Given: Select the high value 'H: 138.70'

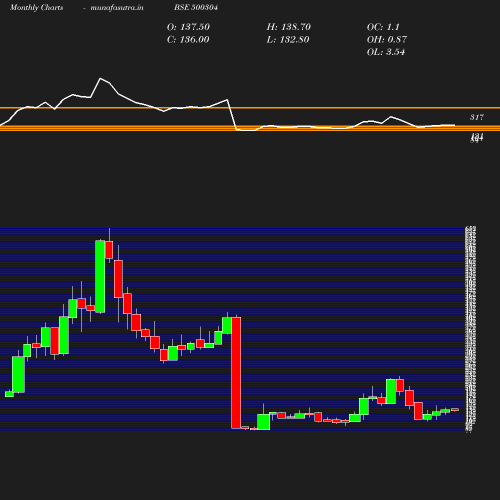Looking at the screenshot, I should click(289, 27).
